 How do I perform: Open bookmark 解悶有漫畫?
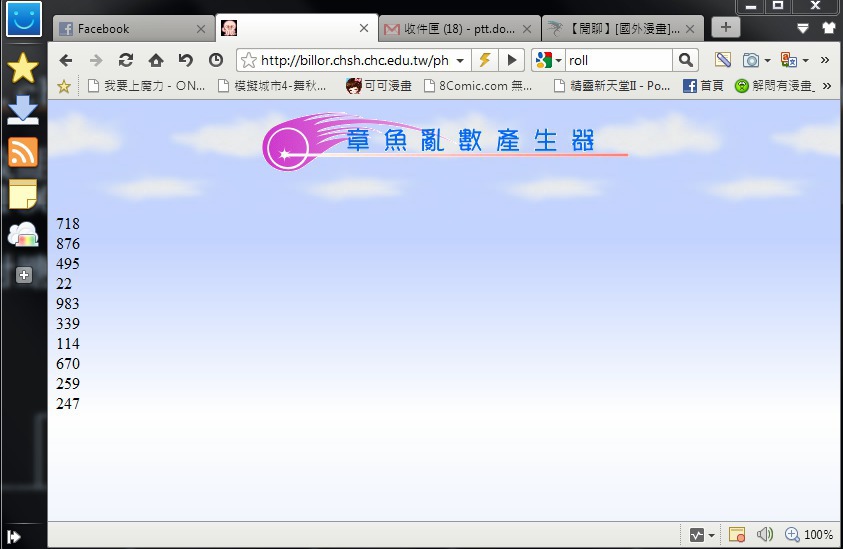pyautogui.click(x=775, y=86)
